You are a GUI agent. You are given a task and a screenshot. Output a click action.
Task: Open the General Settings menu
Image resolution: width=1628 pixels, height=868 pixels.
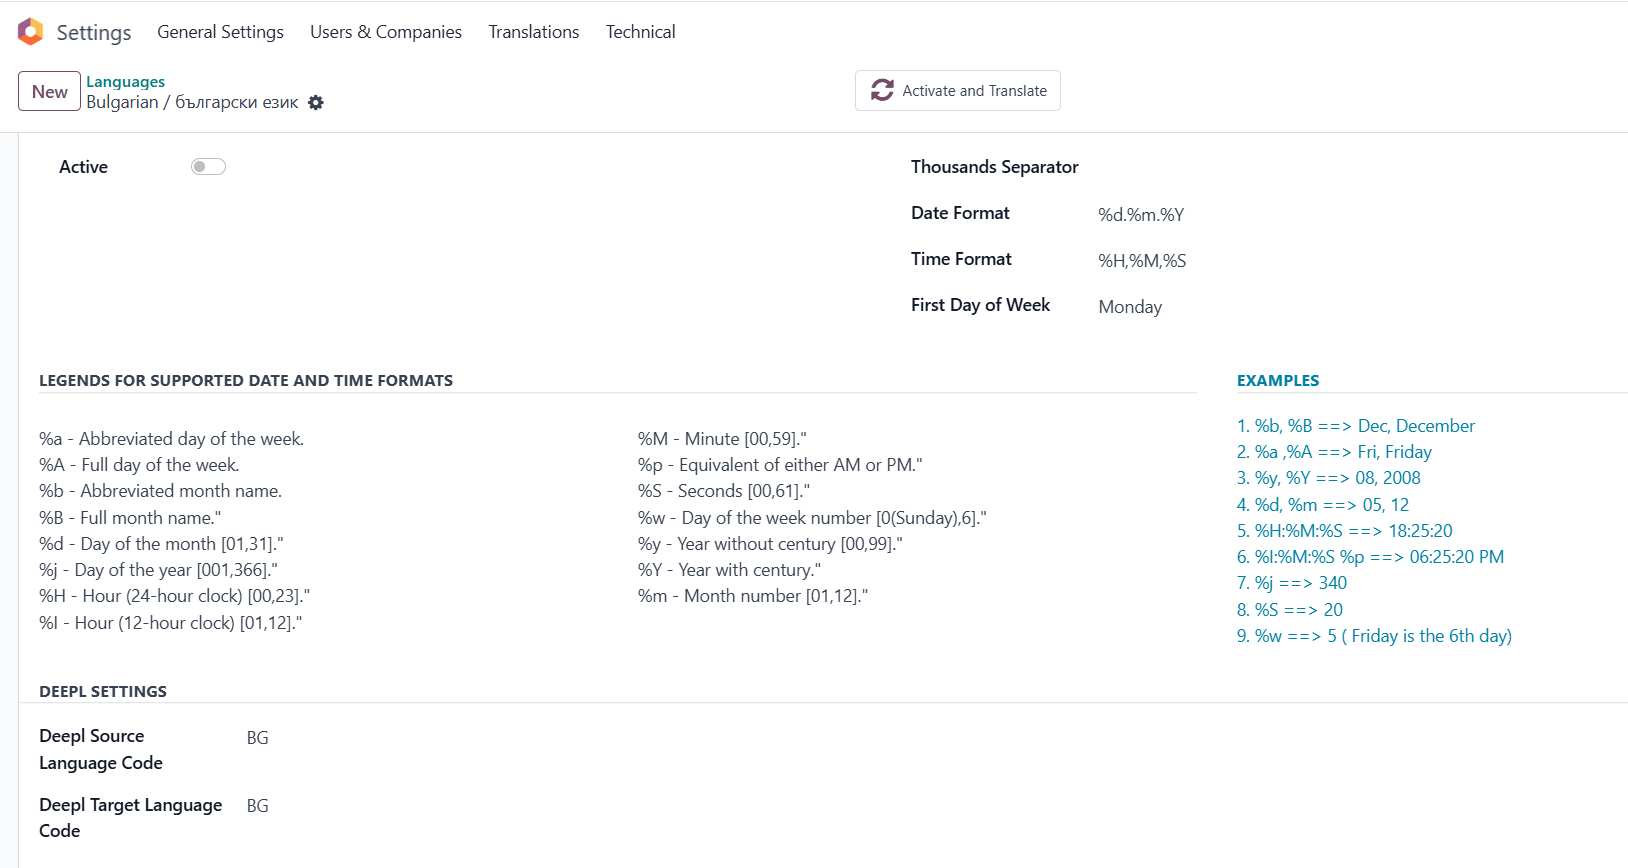tap(220, 32)
